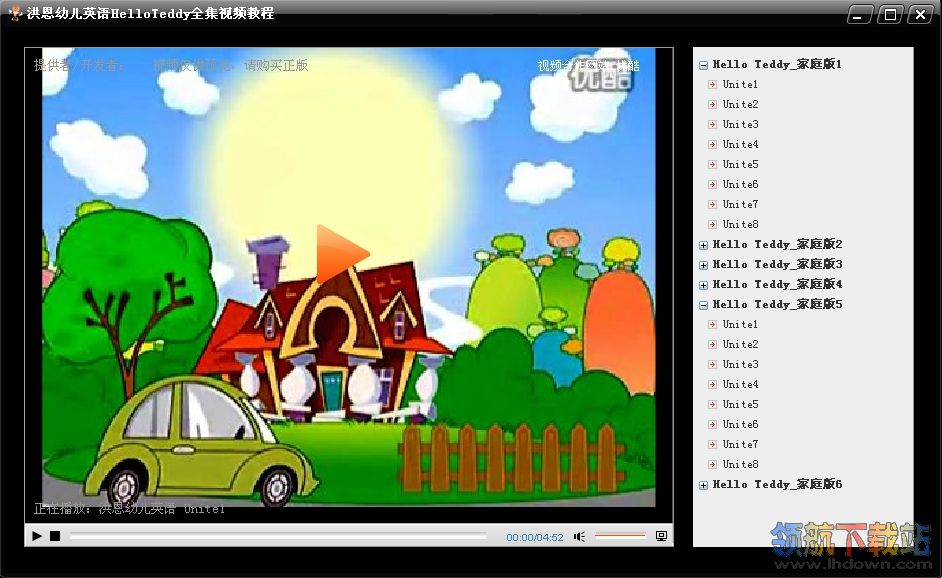Click arrow icon of Unite8 under 家庭版5

click(x=713, y=464)
